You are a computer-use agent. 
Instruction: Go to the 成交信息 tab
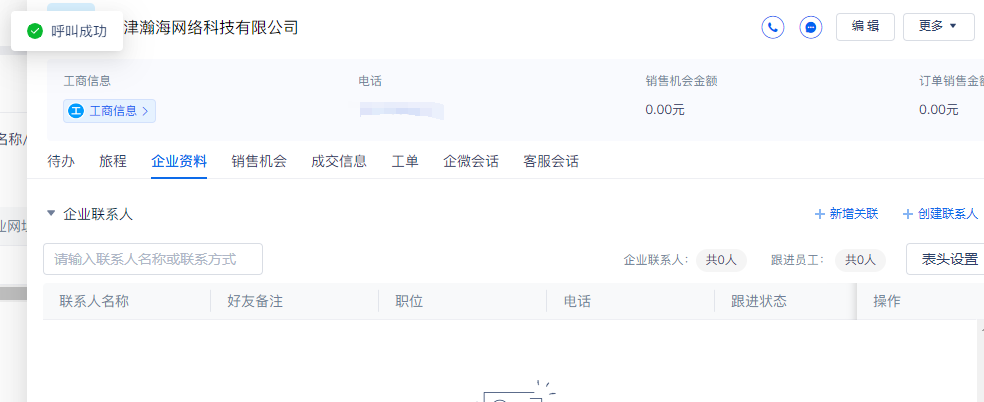coord(339,162)
